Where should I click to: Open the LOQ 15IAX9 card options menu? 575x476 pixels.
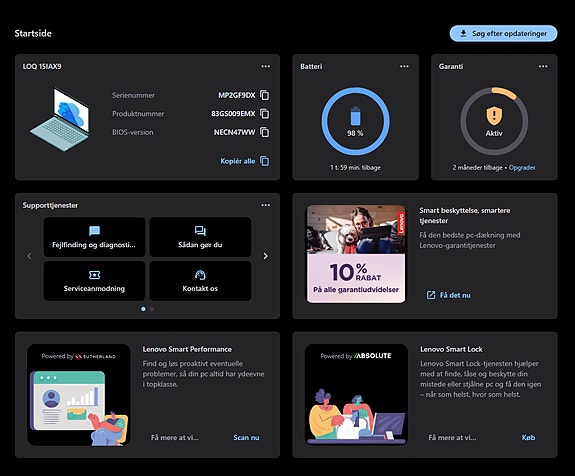(265, 66)
